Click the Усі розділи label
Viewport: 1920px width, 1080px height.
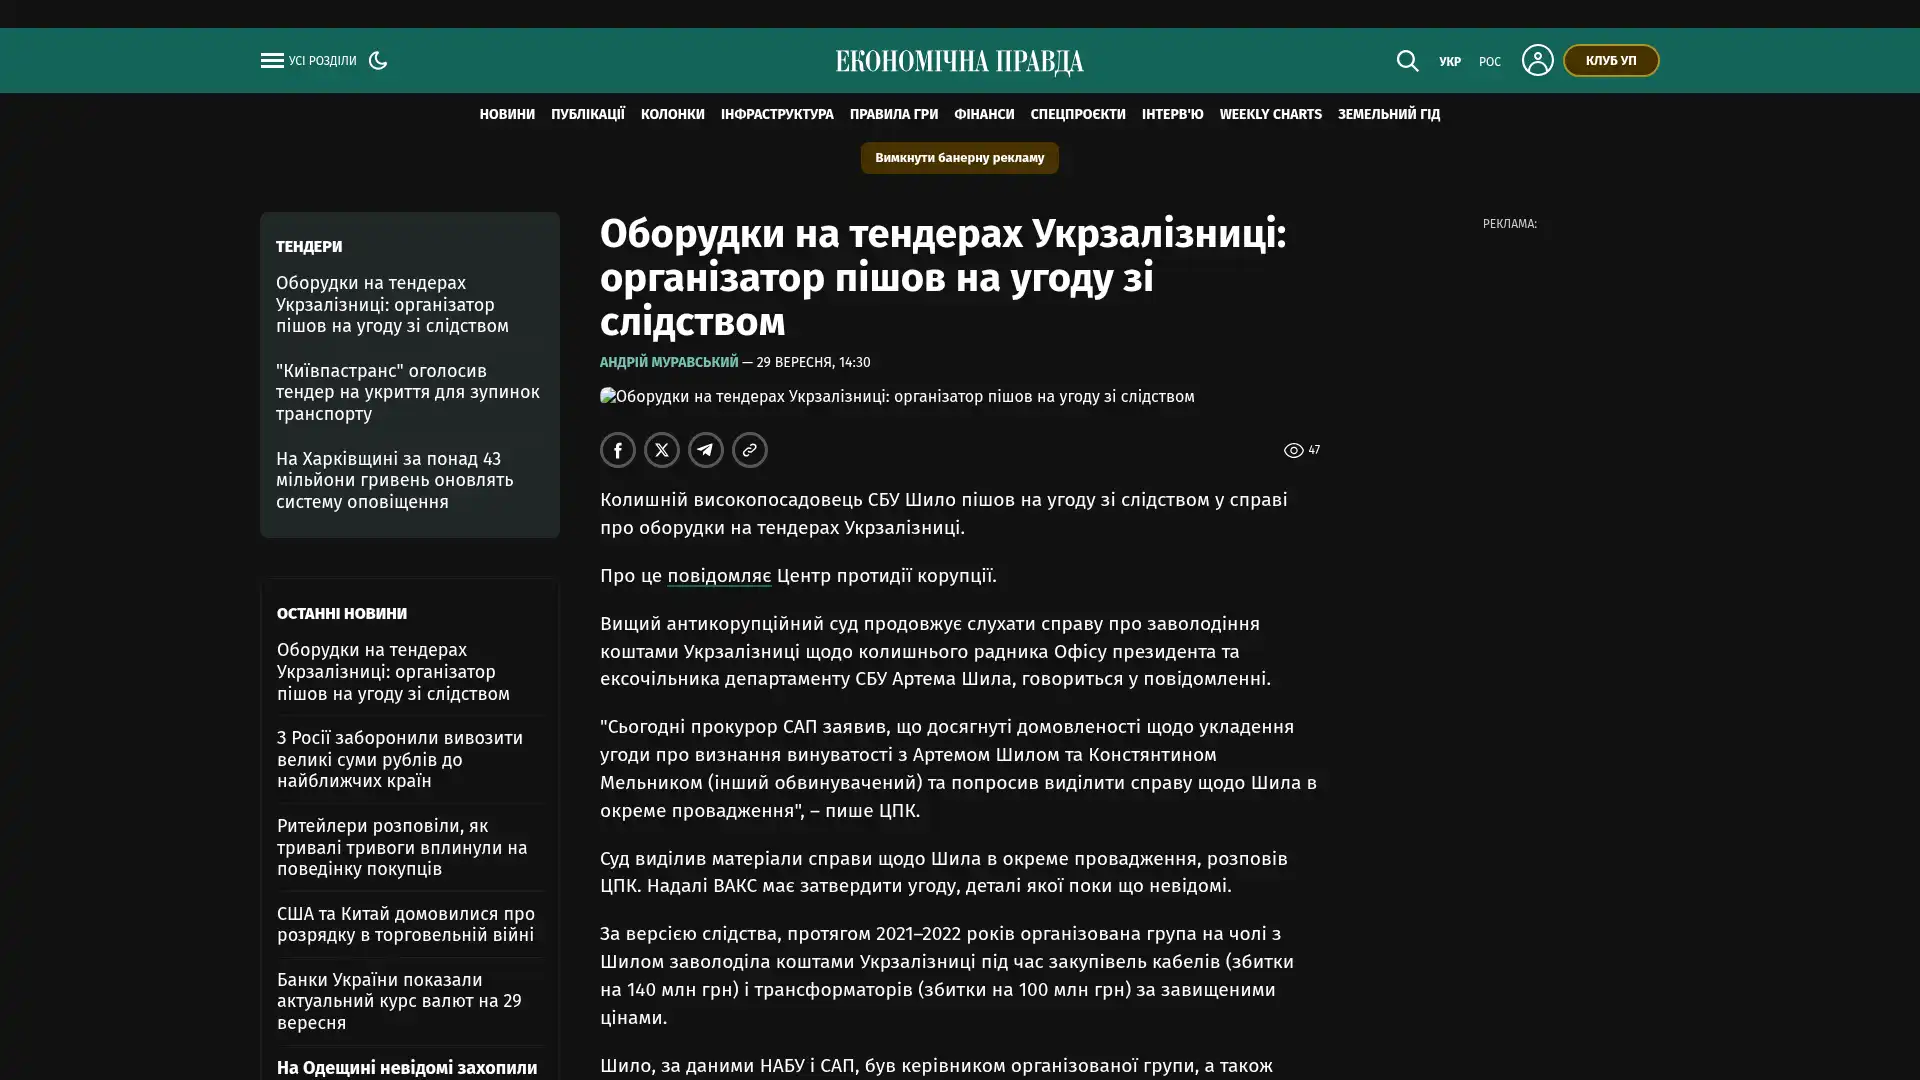coord(322,61)
